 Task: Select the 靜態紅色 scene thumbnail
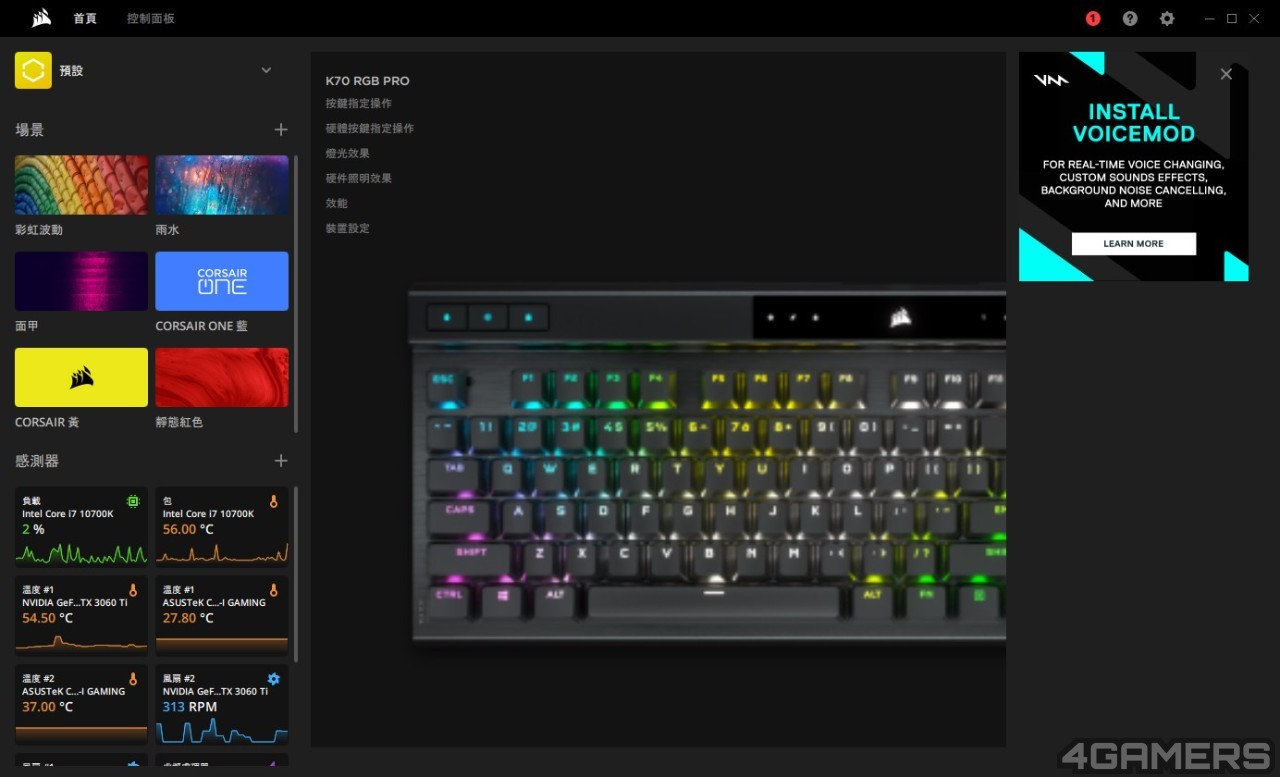pyautogui.click(x=222, y=377)
